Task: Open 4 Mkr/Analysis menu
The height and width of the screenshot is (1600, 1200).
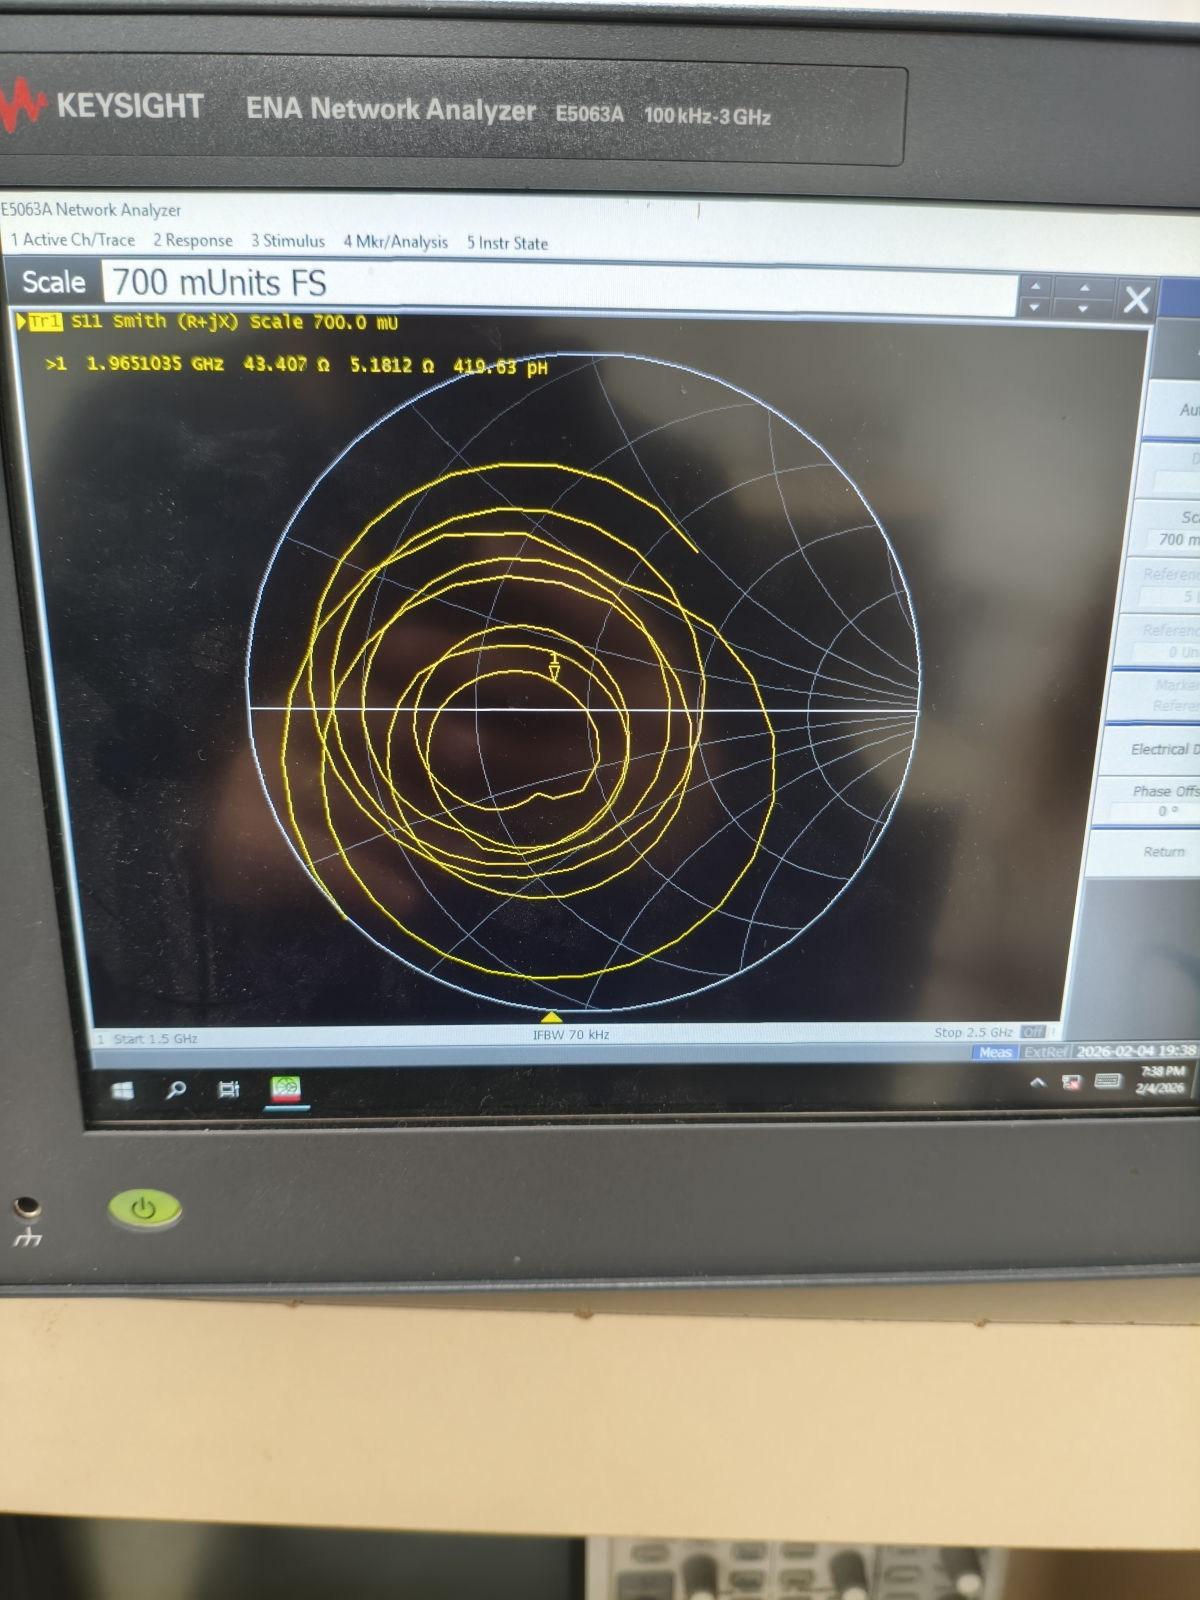Action: (x=396, y=242)
